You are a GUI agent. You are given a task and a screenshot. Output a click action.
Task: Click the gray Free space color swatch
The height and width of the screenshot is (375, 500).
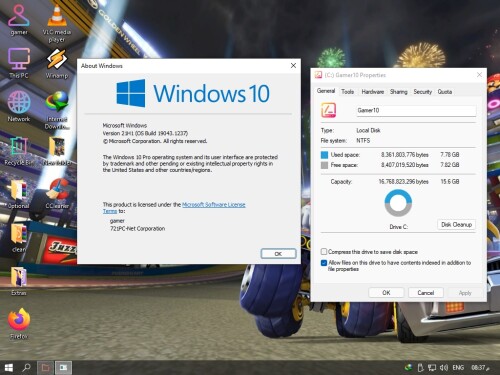click(324, 165)
